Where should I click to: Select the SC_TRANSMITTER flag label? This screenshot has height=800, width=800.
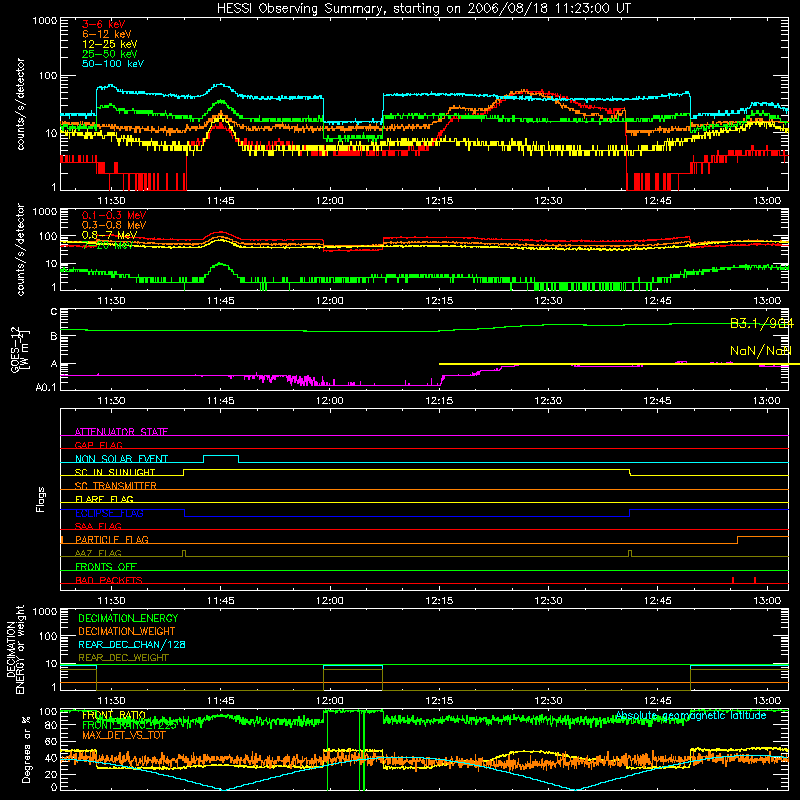tap(115, 486)
